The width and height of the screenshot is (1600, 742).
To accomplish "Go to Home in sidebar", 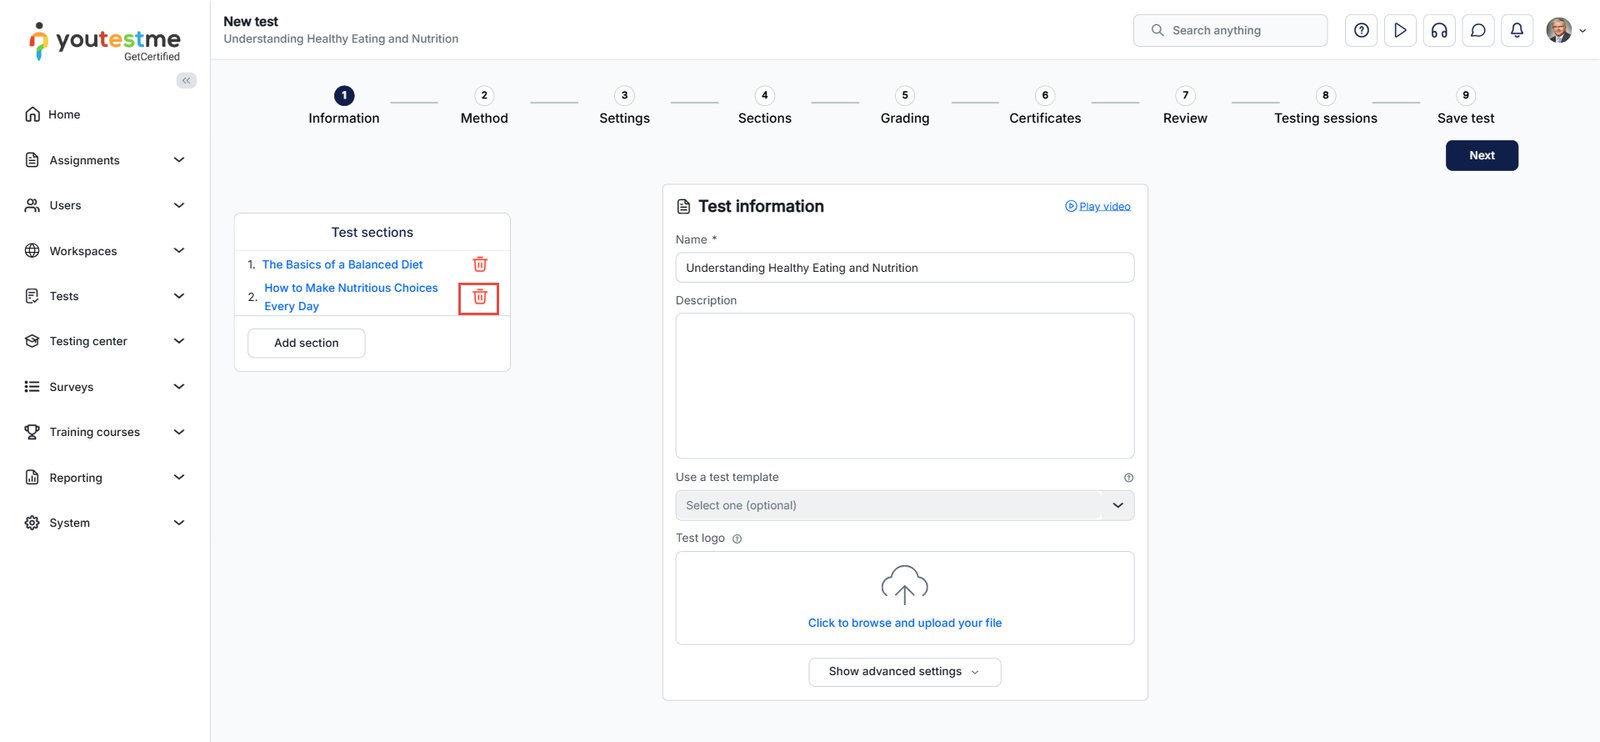I will (64, 114).
